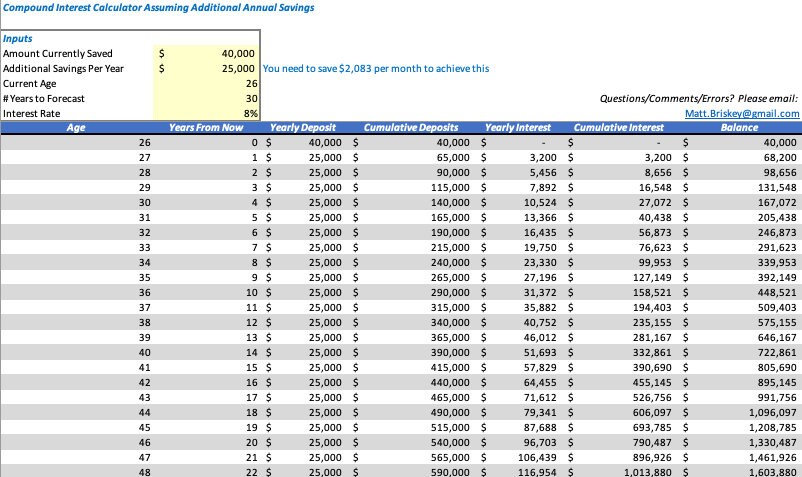Click the Yearly Deposit column header
This screenshot has width=802, height=477.
(303, 128)
